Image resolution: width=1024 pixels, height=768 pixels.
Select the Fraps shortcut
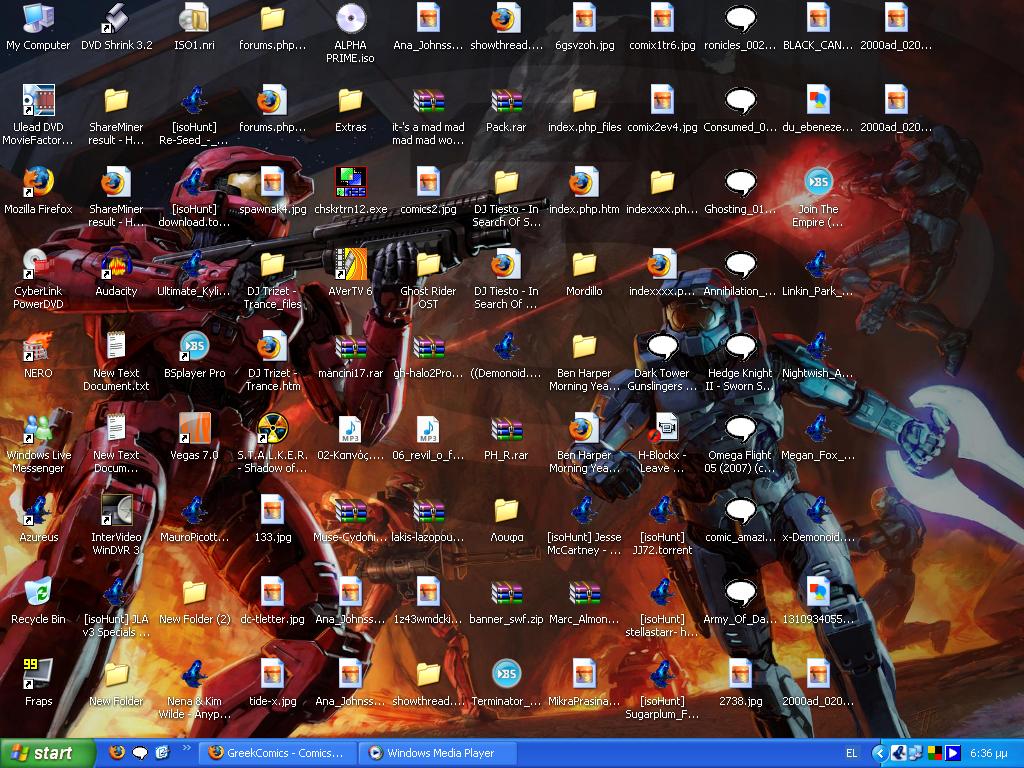click(x=38, y=683)
